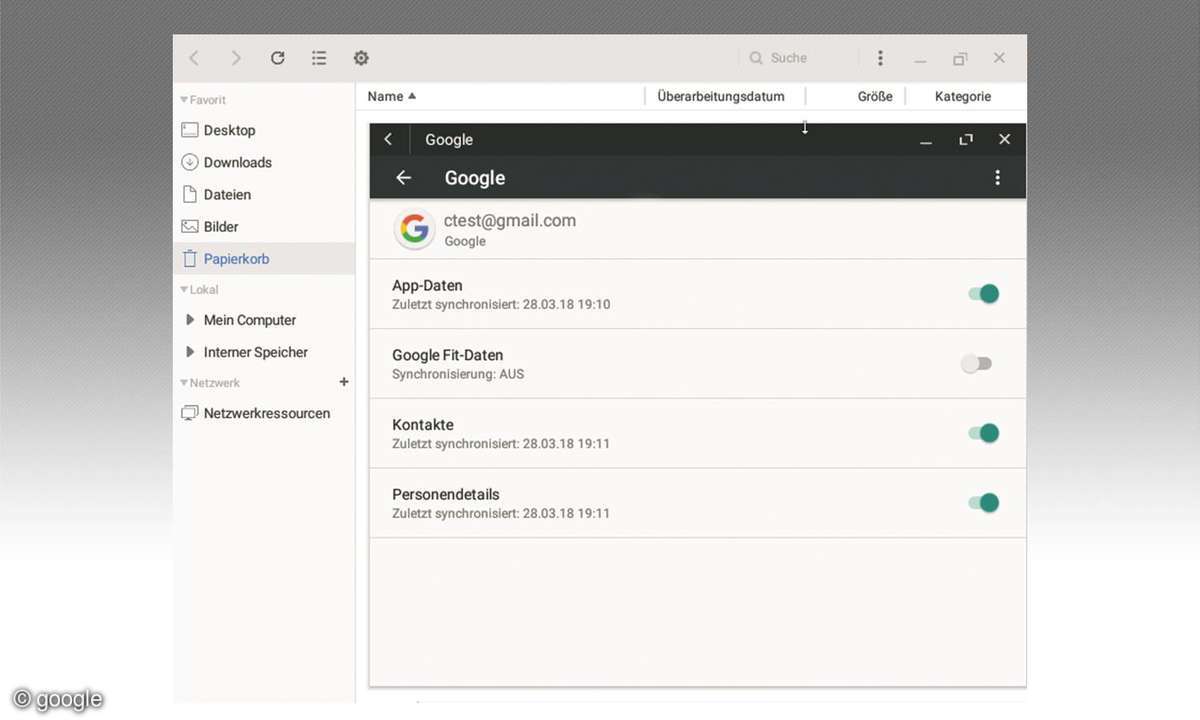Toggle Personendetails sync switch

click(983, 503)
